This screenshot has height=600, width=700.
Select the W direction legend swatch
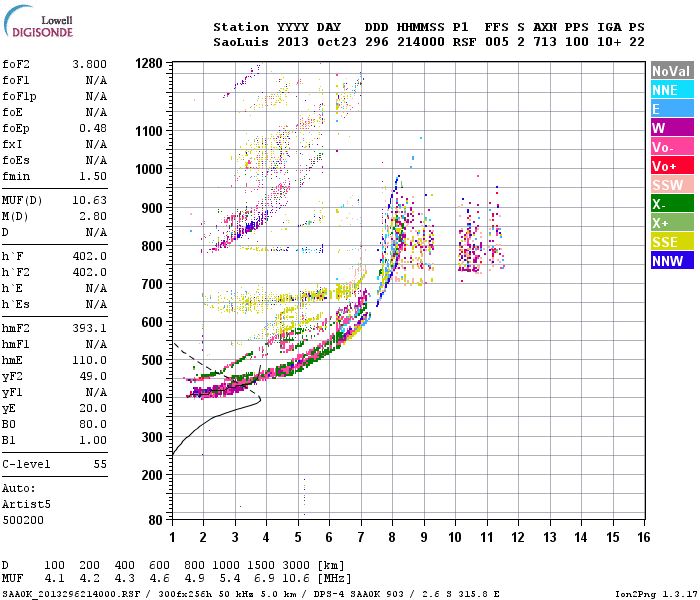click(x=672, y=128)
